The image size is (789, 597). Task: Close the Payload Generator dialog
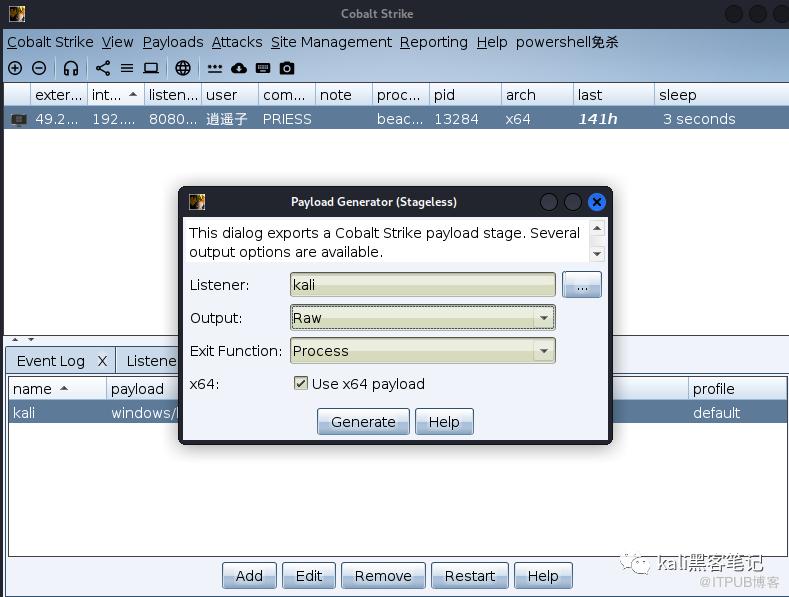click(x=597, y=202)
